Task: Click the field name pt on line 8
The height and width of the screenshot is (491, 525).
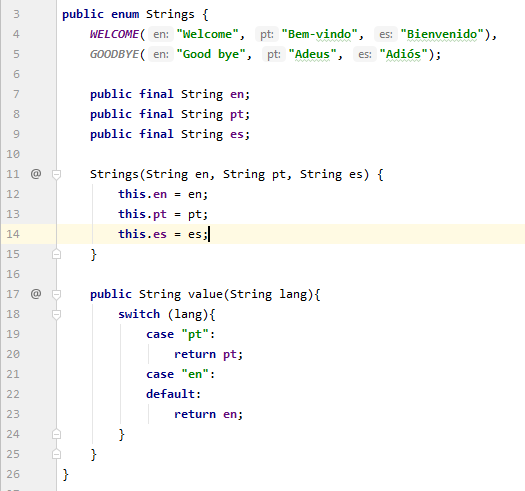Action: coord(237,115)
